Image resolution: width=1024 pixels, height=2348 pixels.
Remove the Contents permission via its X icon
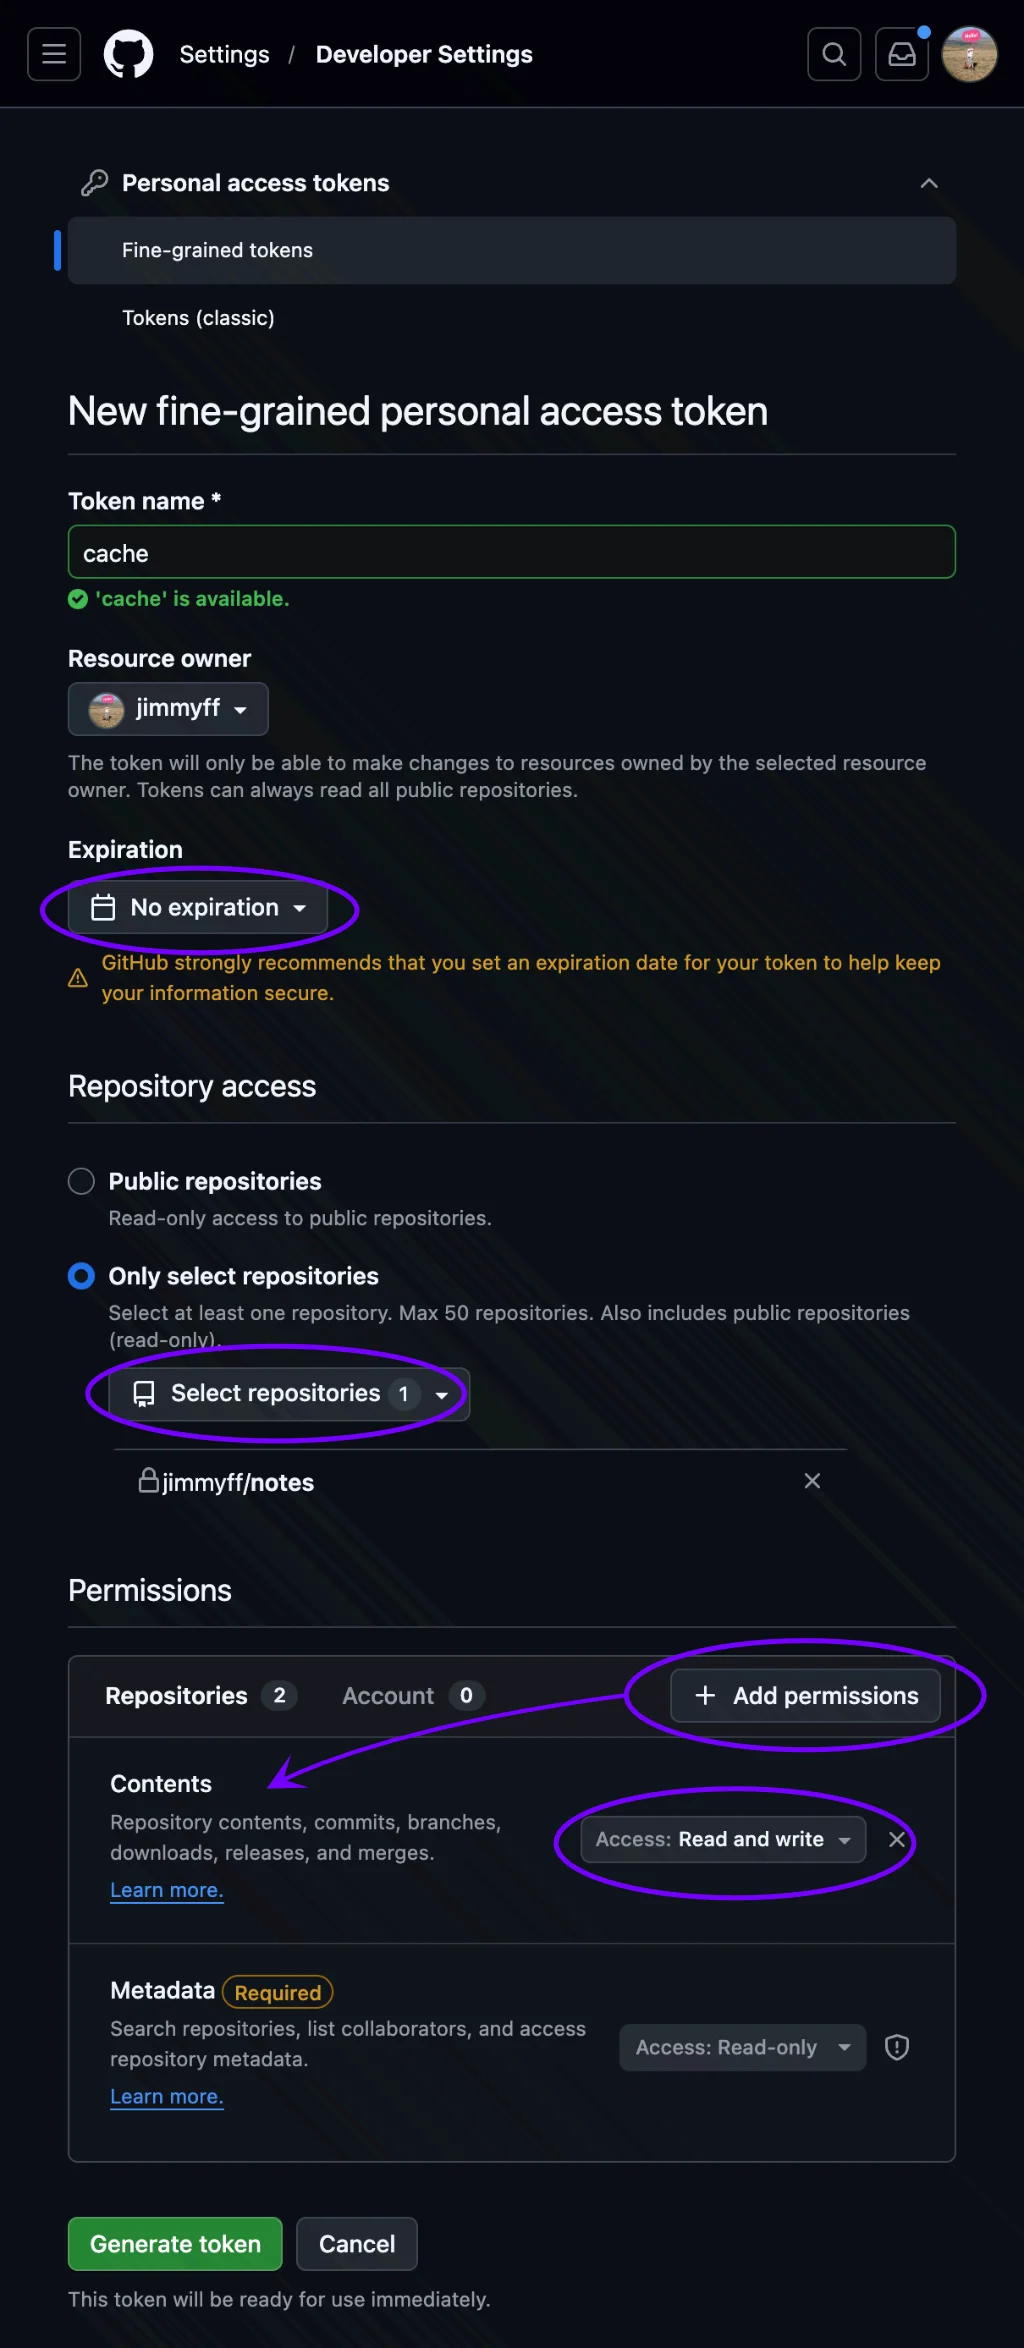pos(897,1839)
